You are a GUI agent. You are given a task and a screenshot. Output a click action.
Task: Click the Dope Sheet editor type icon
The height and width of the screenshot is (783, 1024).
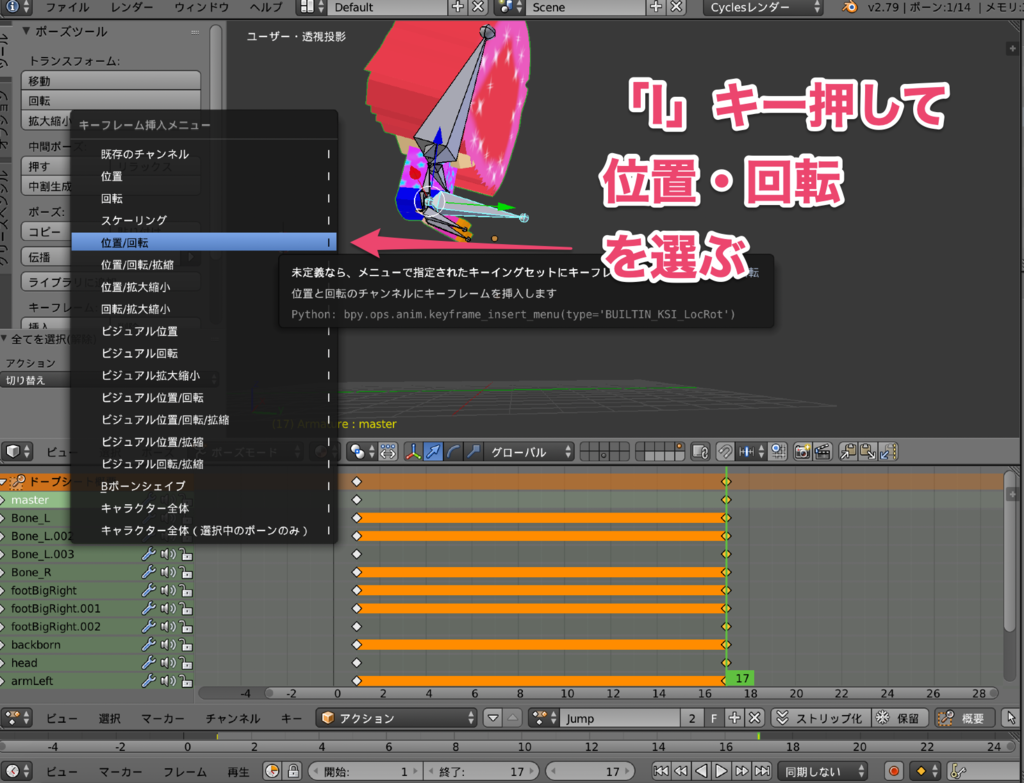pos(14,718)
